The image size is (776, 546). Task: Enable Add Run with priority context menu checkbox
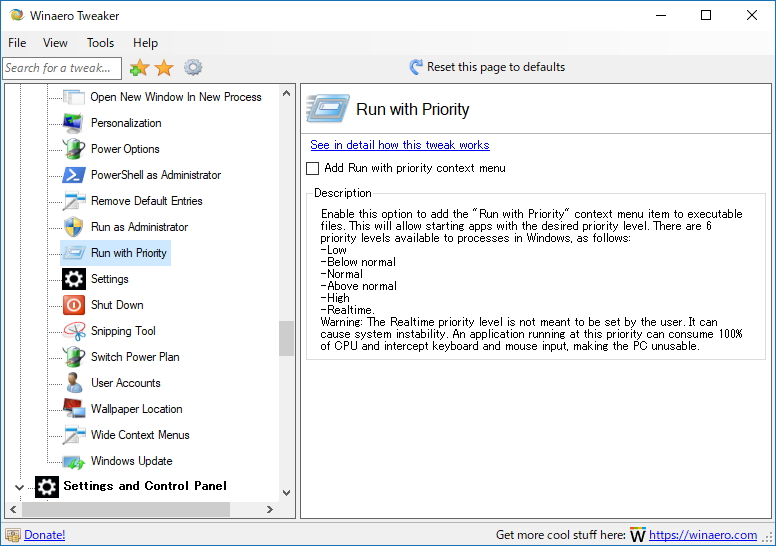click(312, 168)
